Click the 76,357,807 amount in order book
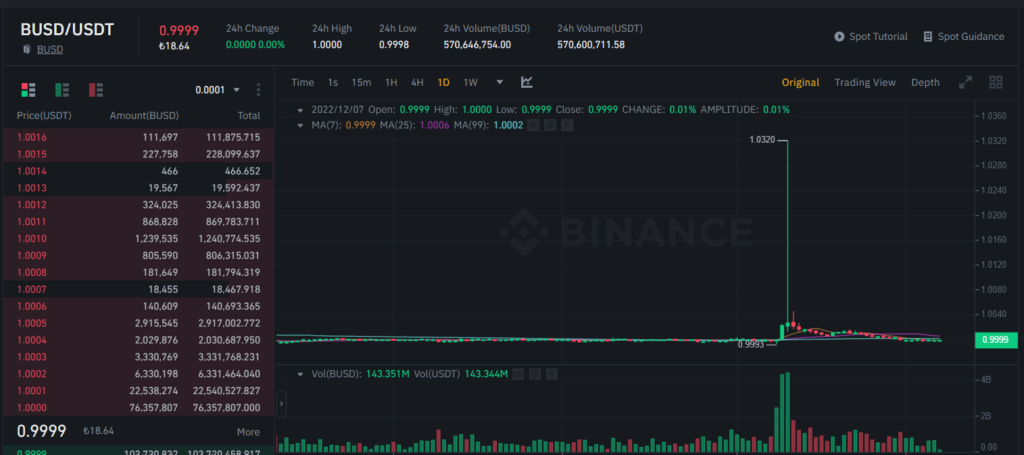This screenshot has height=455, width=1024. point(155,407)
